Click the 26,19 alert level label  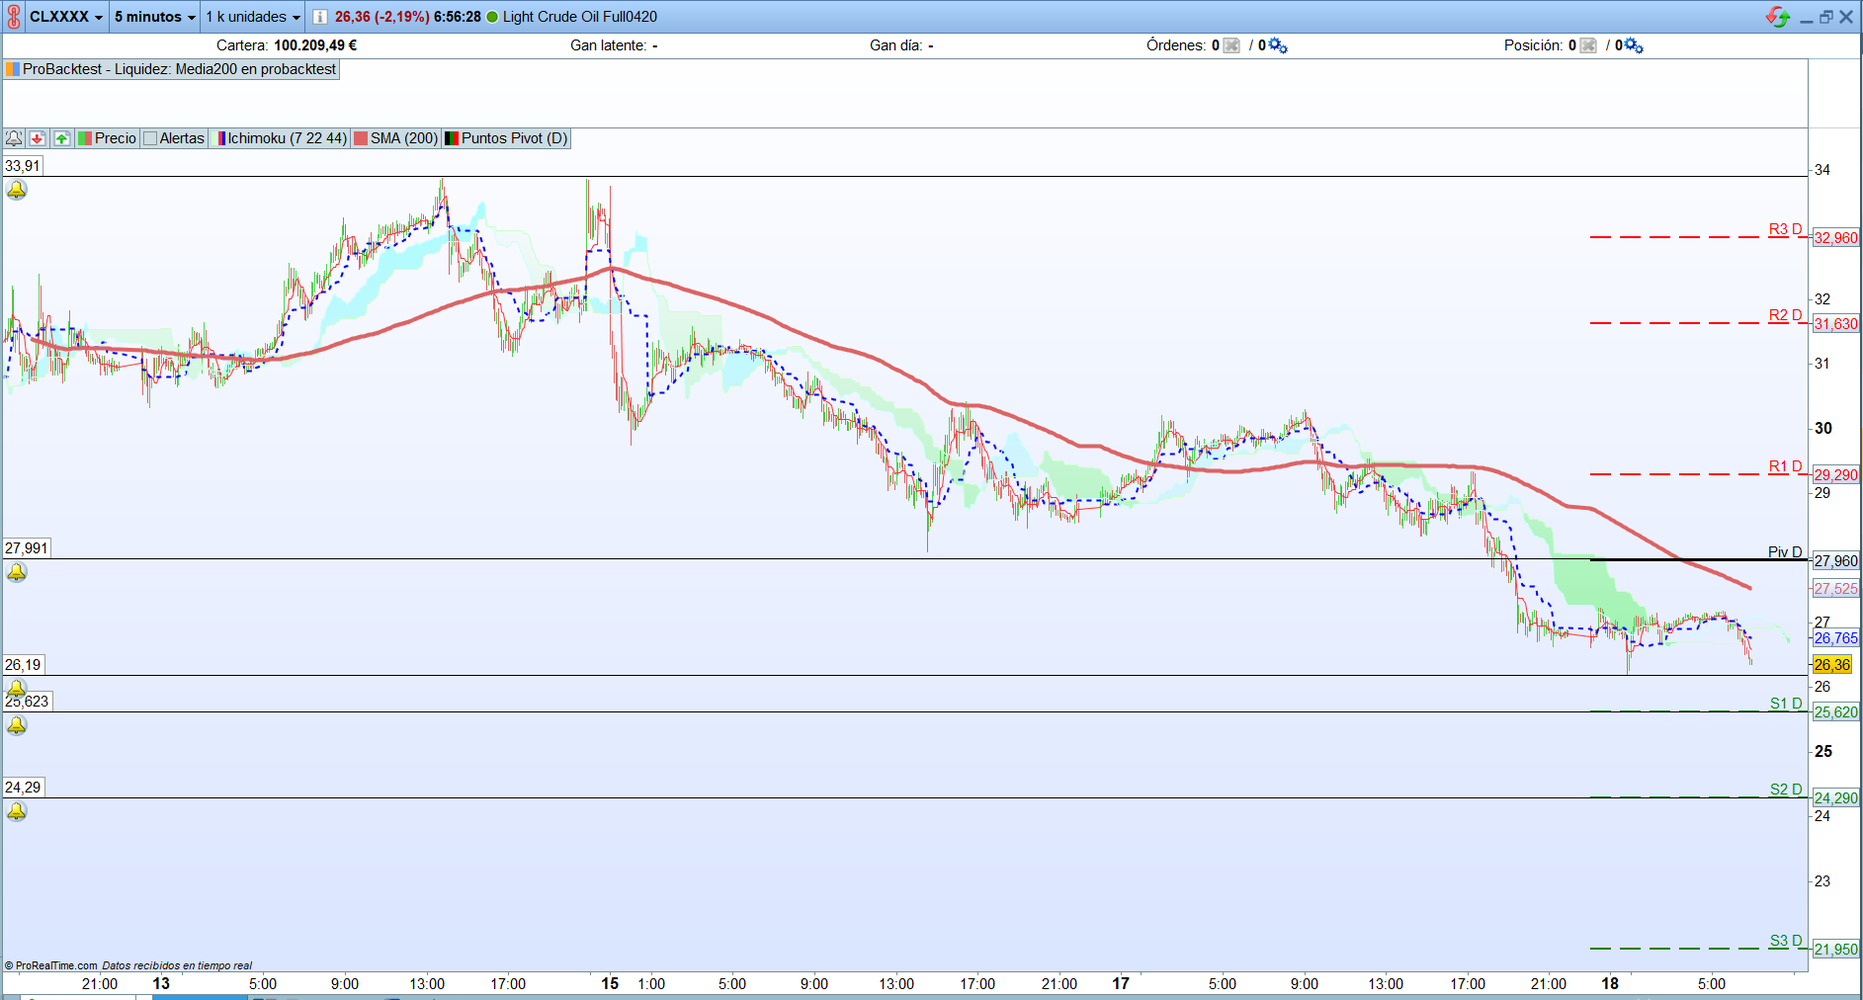tap(23, 664)
